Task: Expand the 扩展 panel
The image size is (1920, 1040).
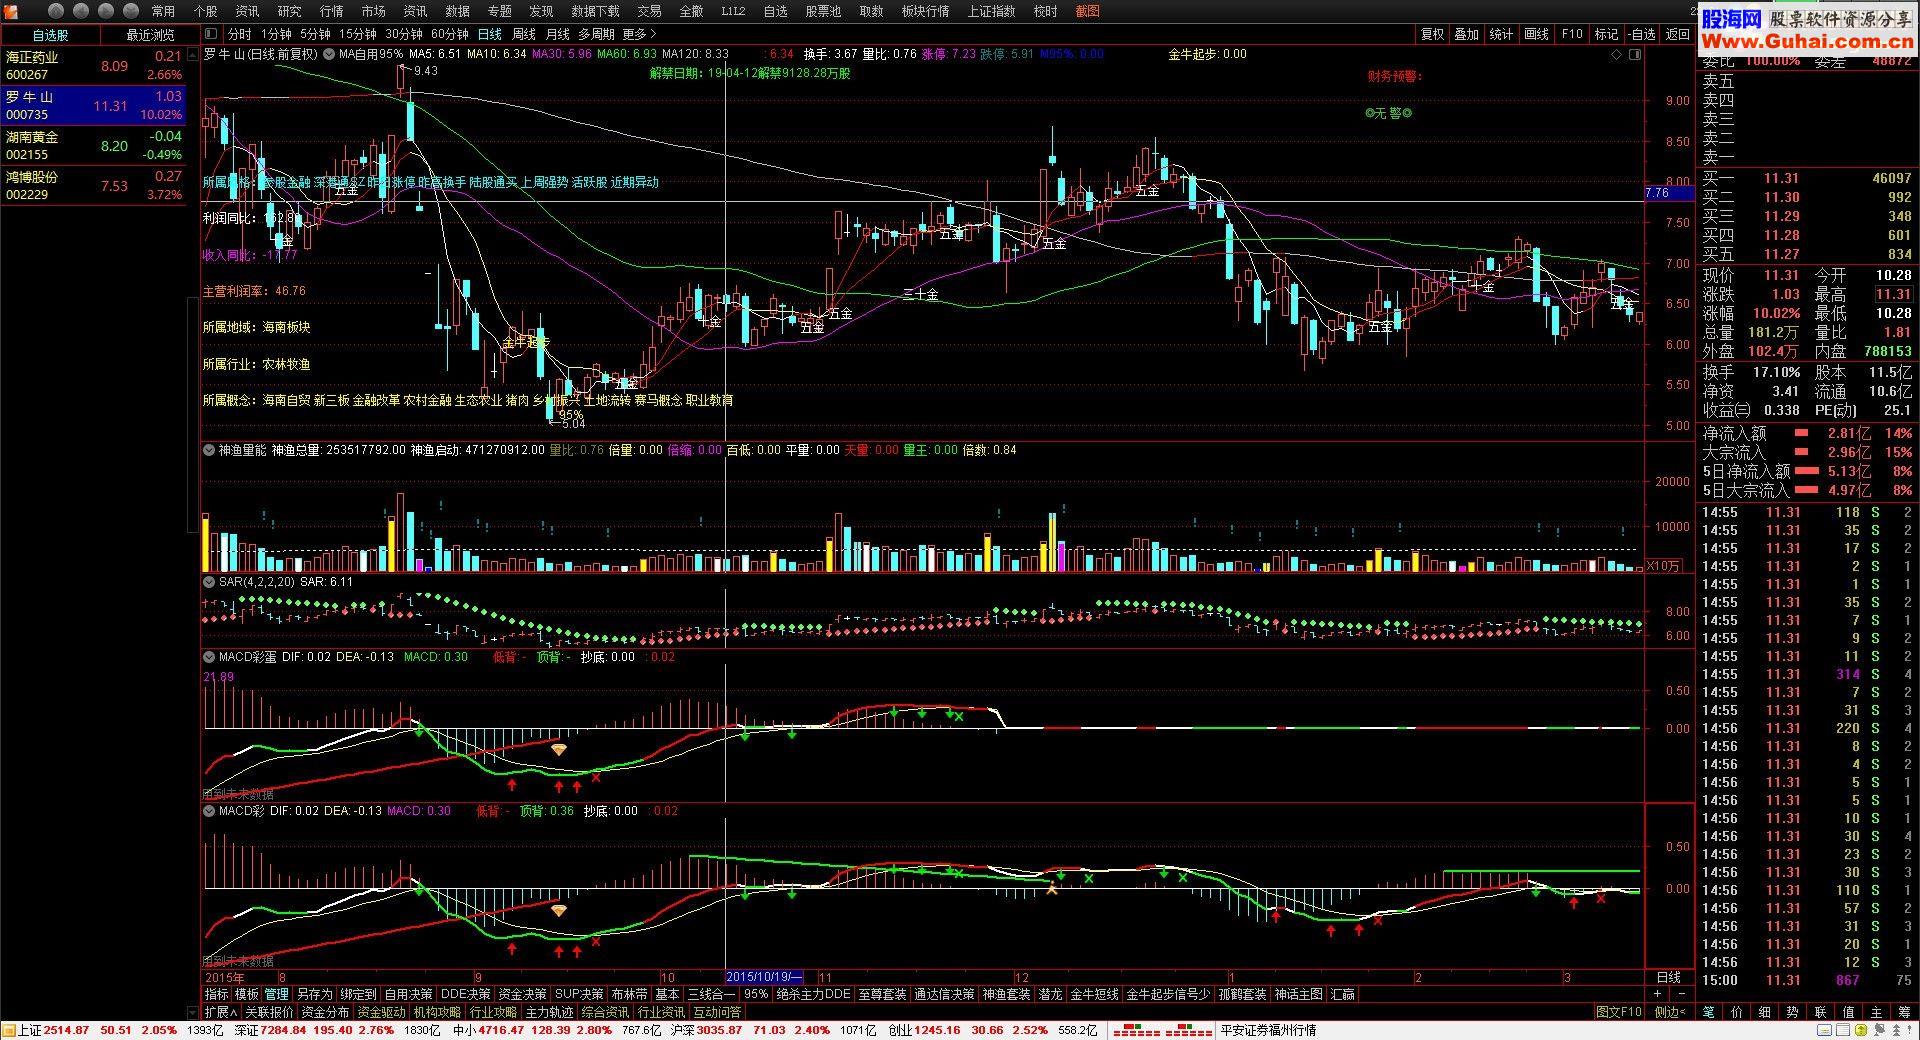Action: coord(221,1012)
